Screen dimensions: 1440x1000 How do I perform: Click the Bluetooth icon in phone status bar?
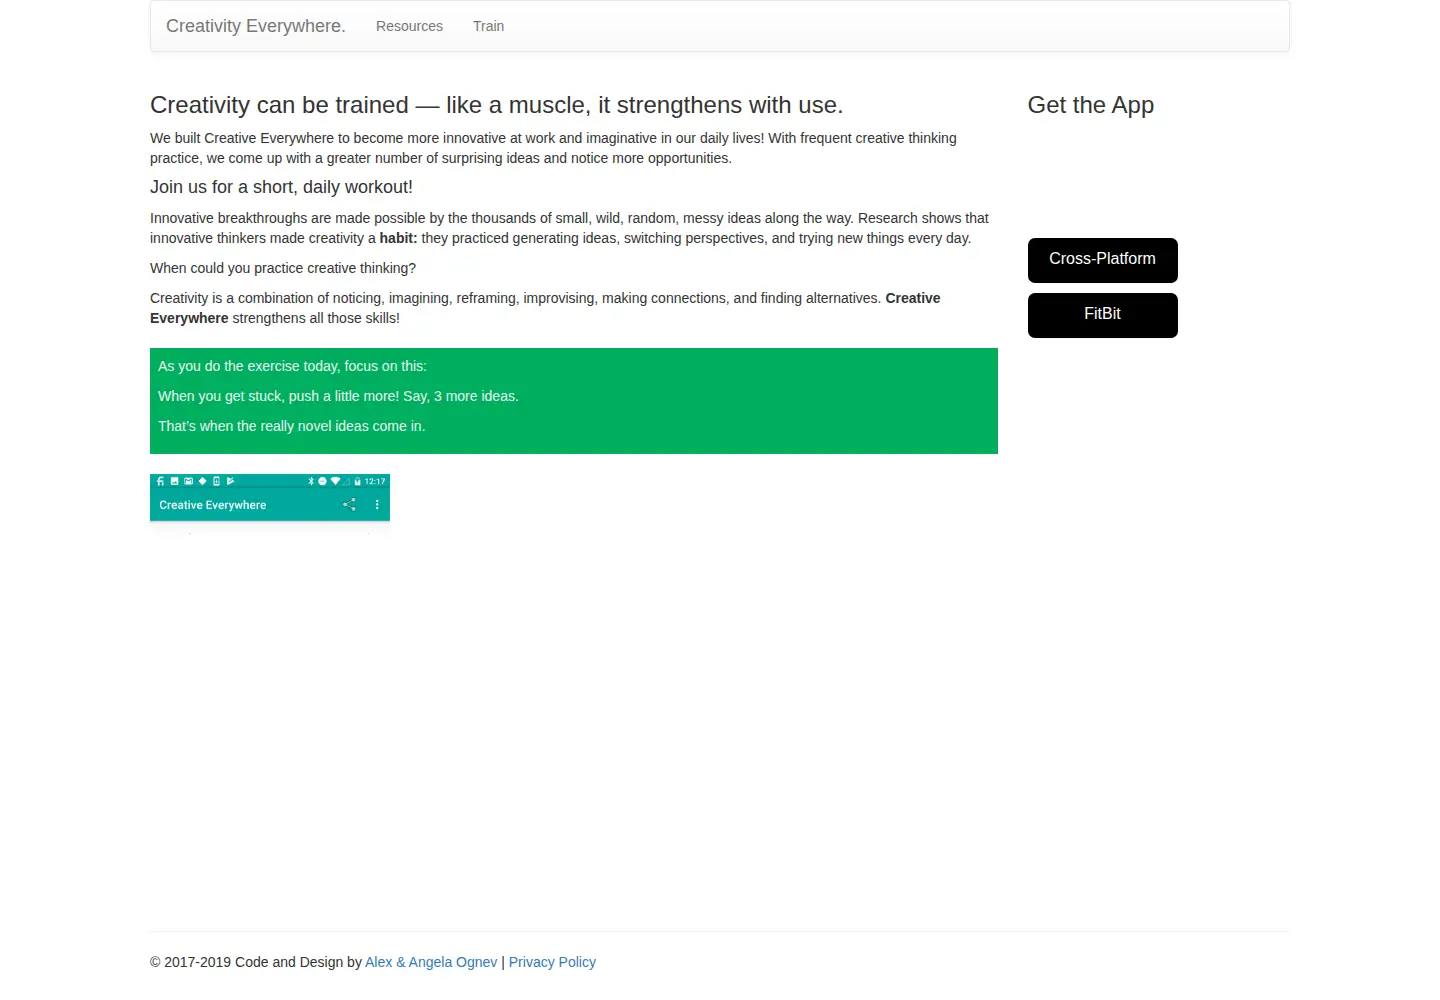311,481
